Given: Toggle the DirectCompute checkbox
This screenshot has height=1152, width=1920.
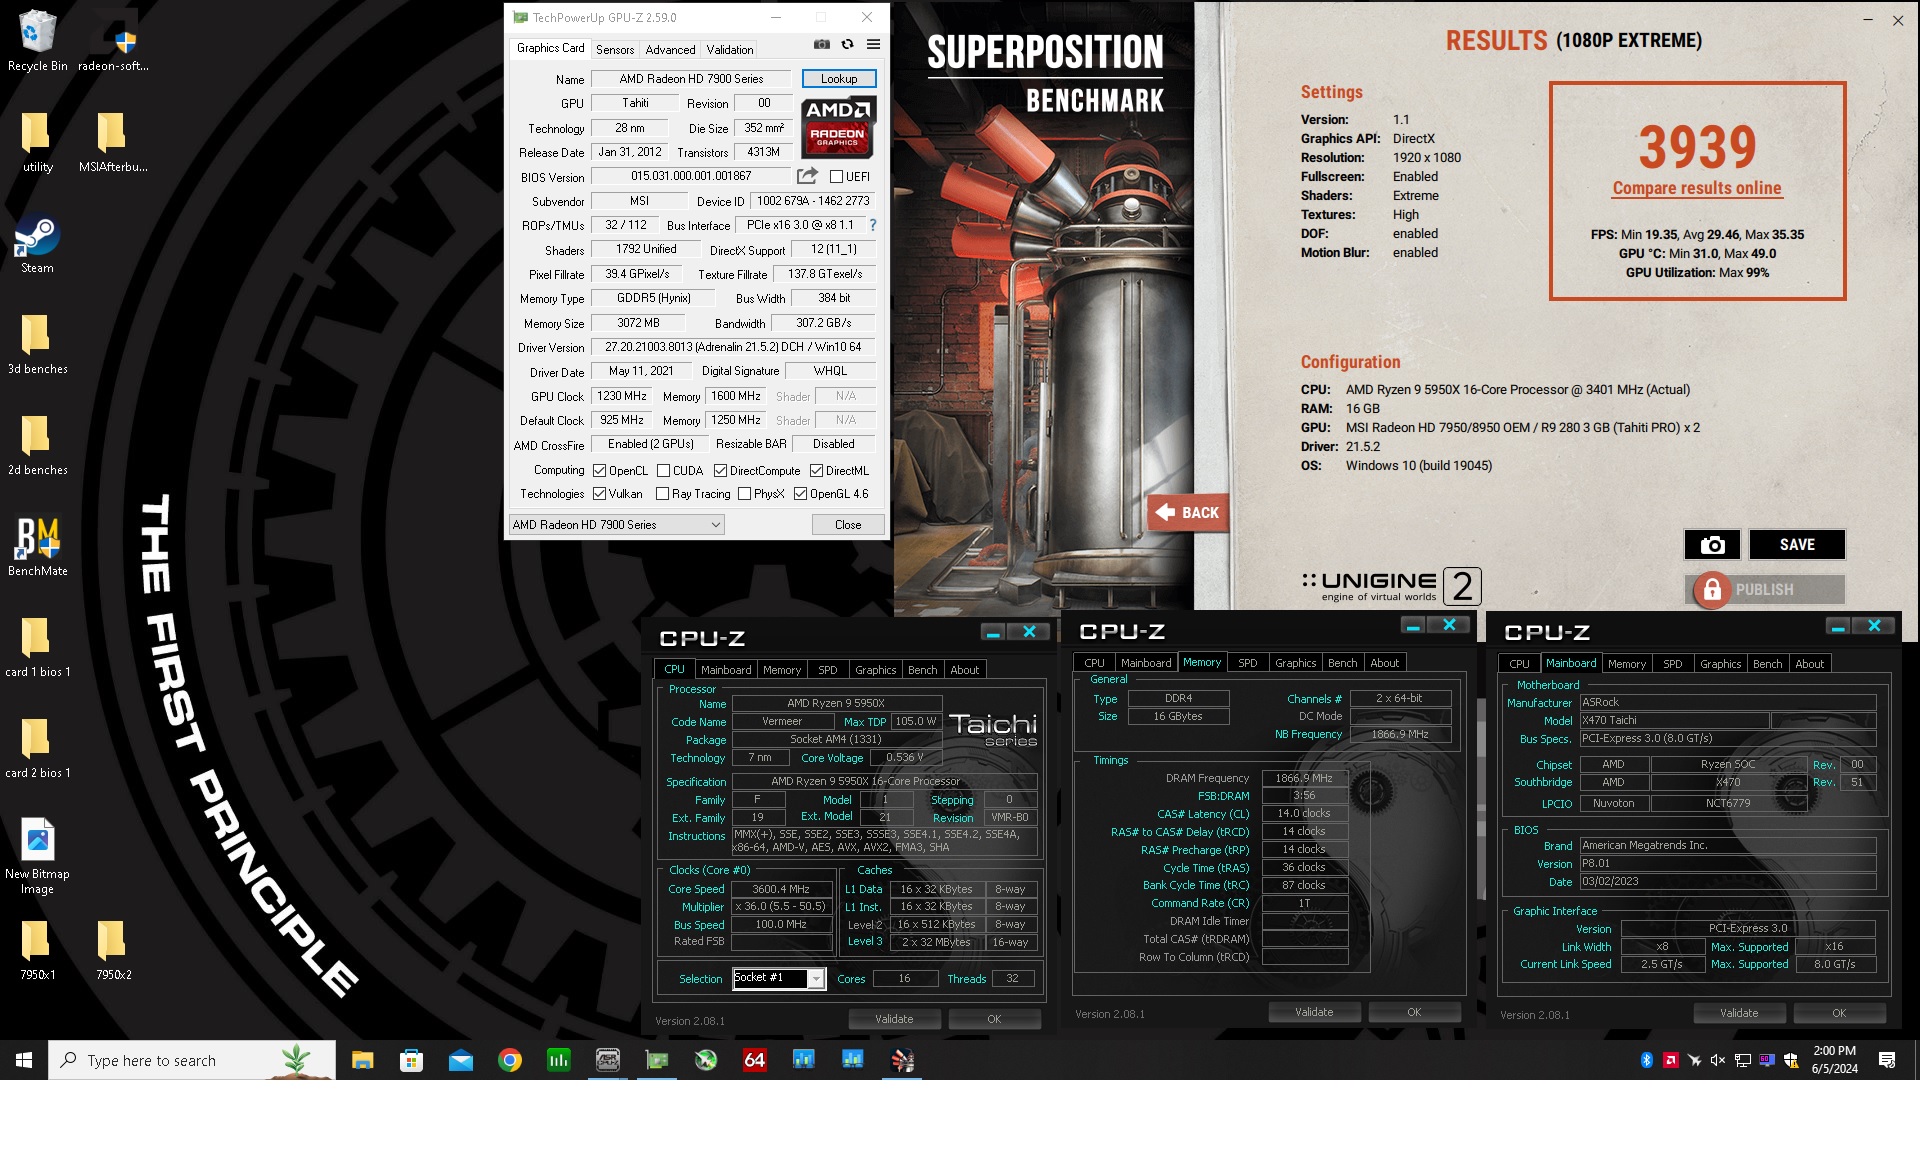Looking at the screenshot, I should pos(720,471).
